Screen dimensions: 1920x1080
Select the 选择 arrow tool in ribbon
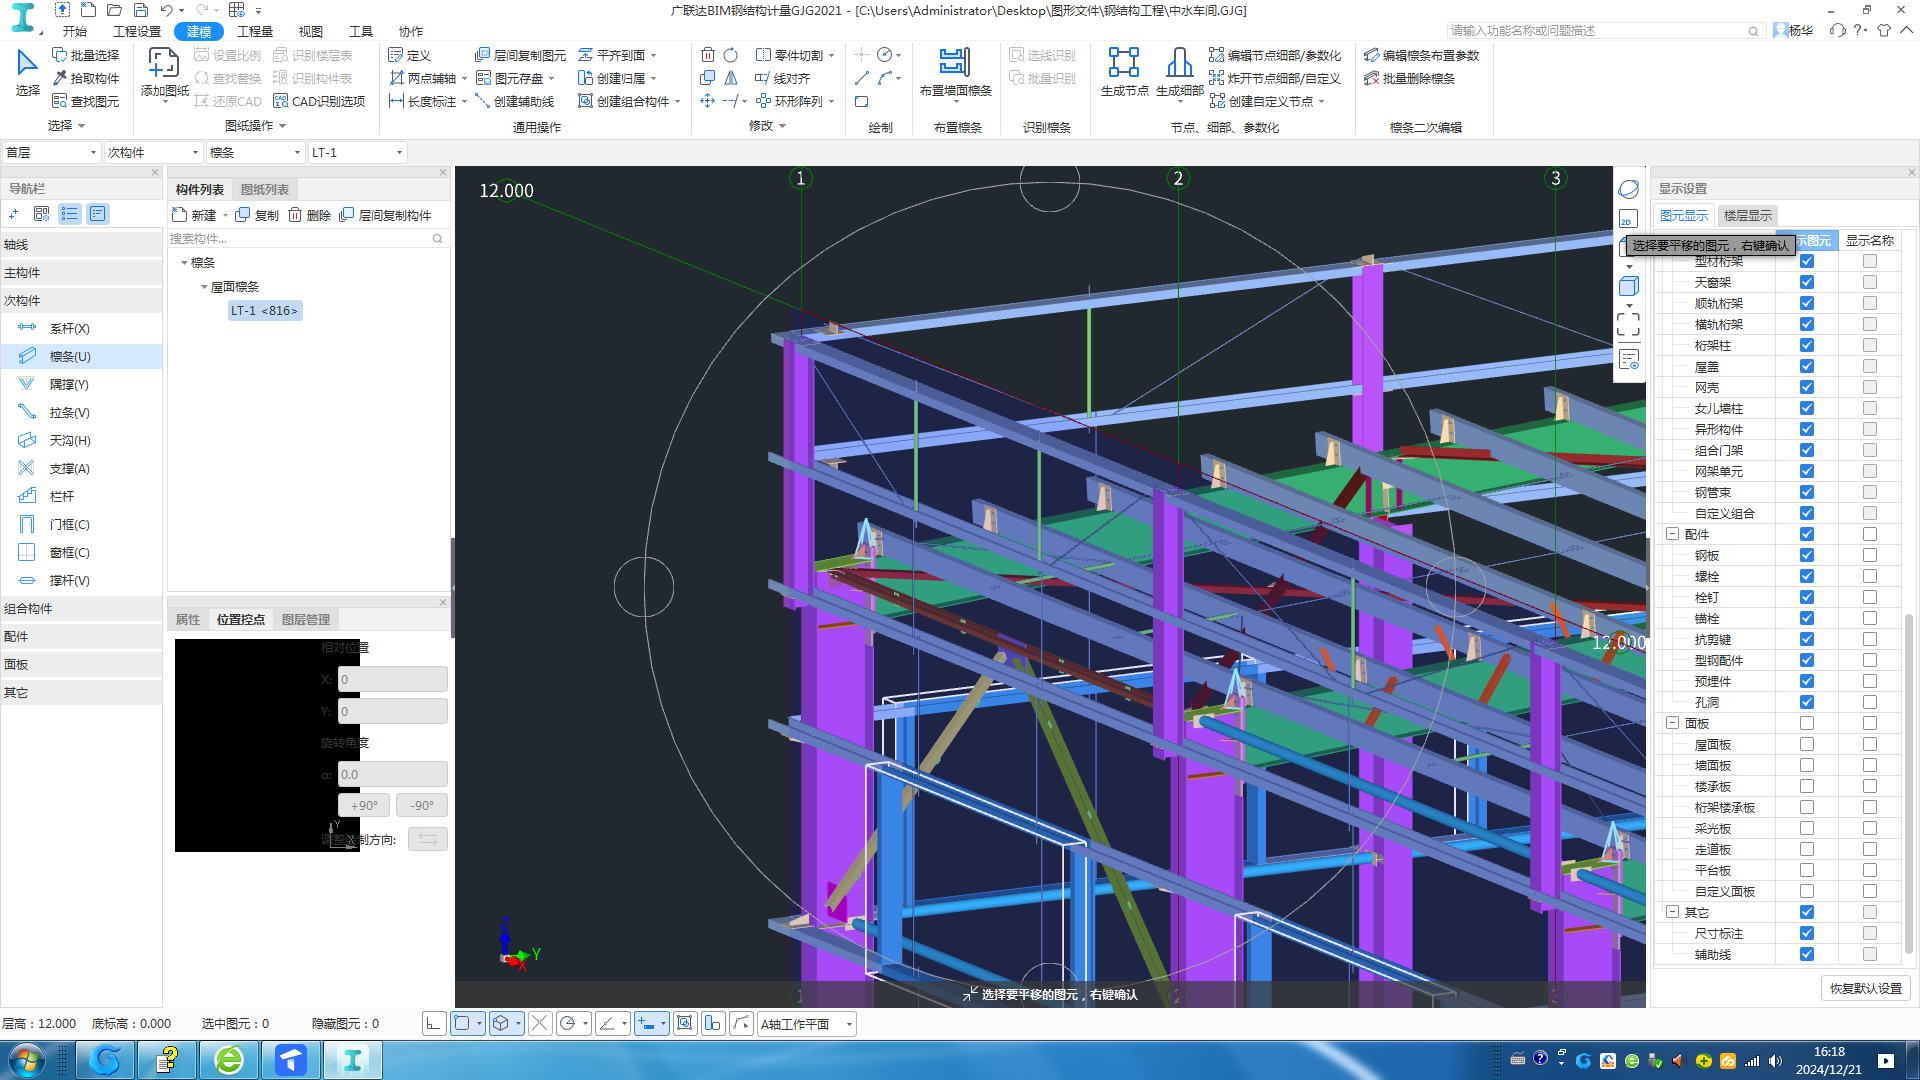(27, 72)
